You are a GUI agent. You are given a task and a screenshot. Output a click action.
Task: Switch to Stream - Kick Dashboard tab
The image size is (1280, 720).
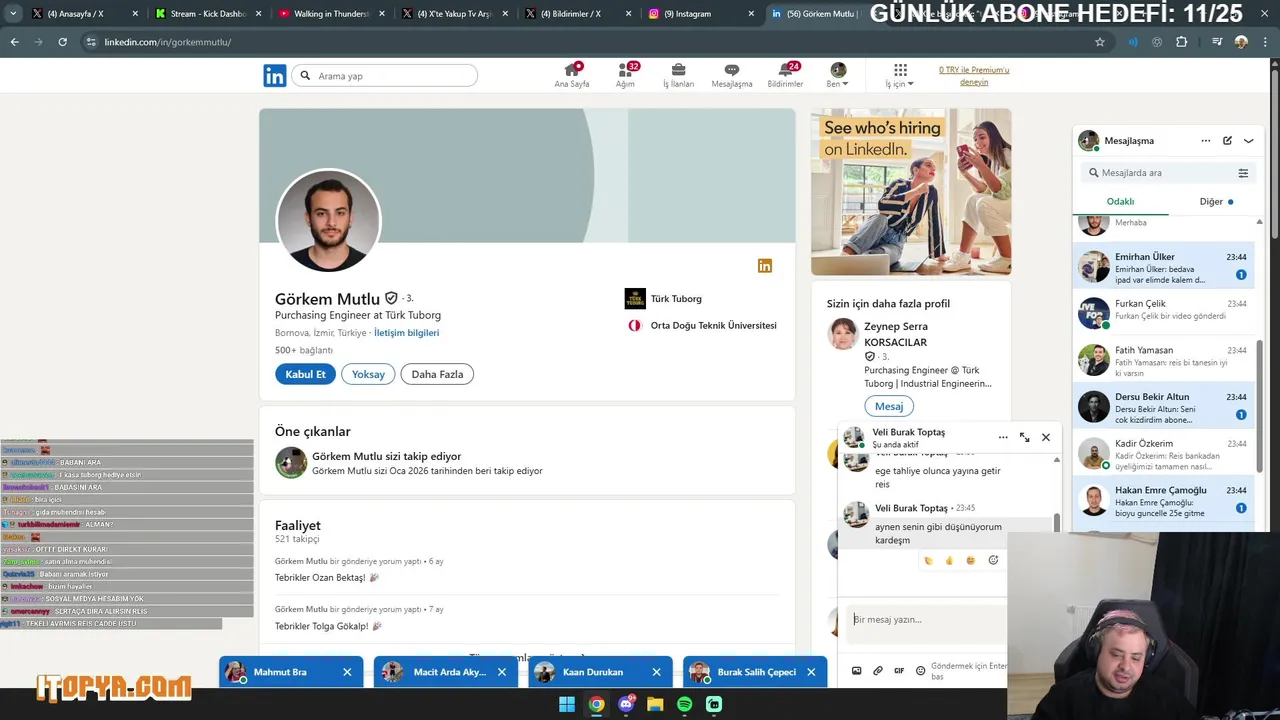point(208,14)
